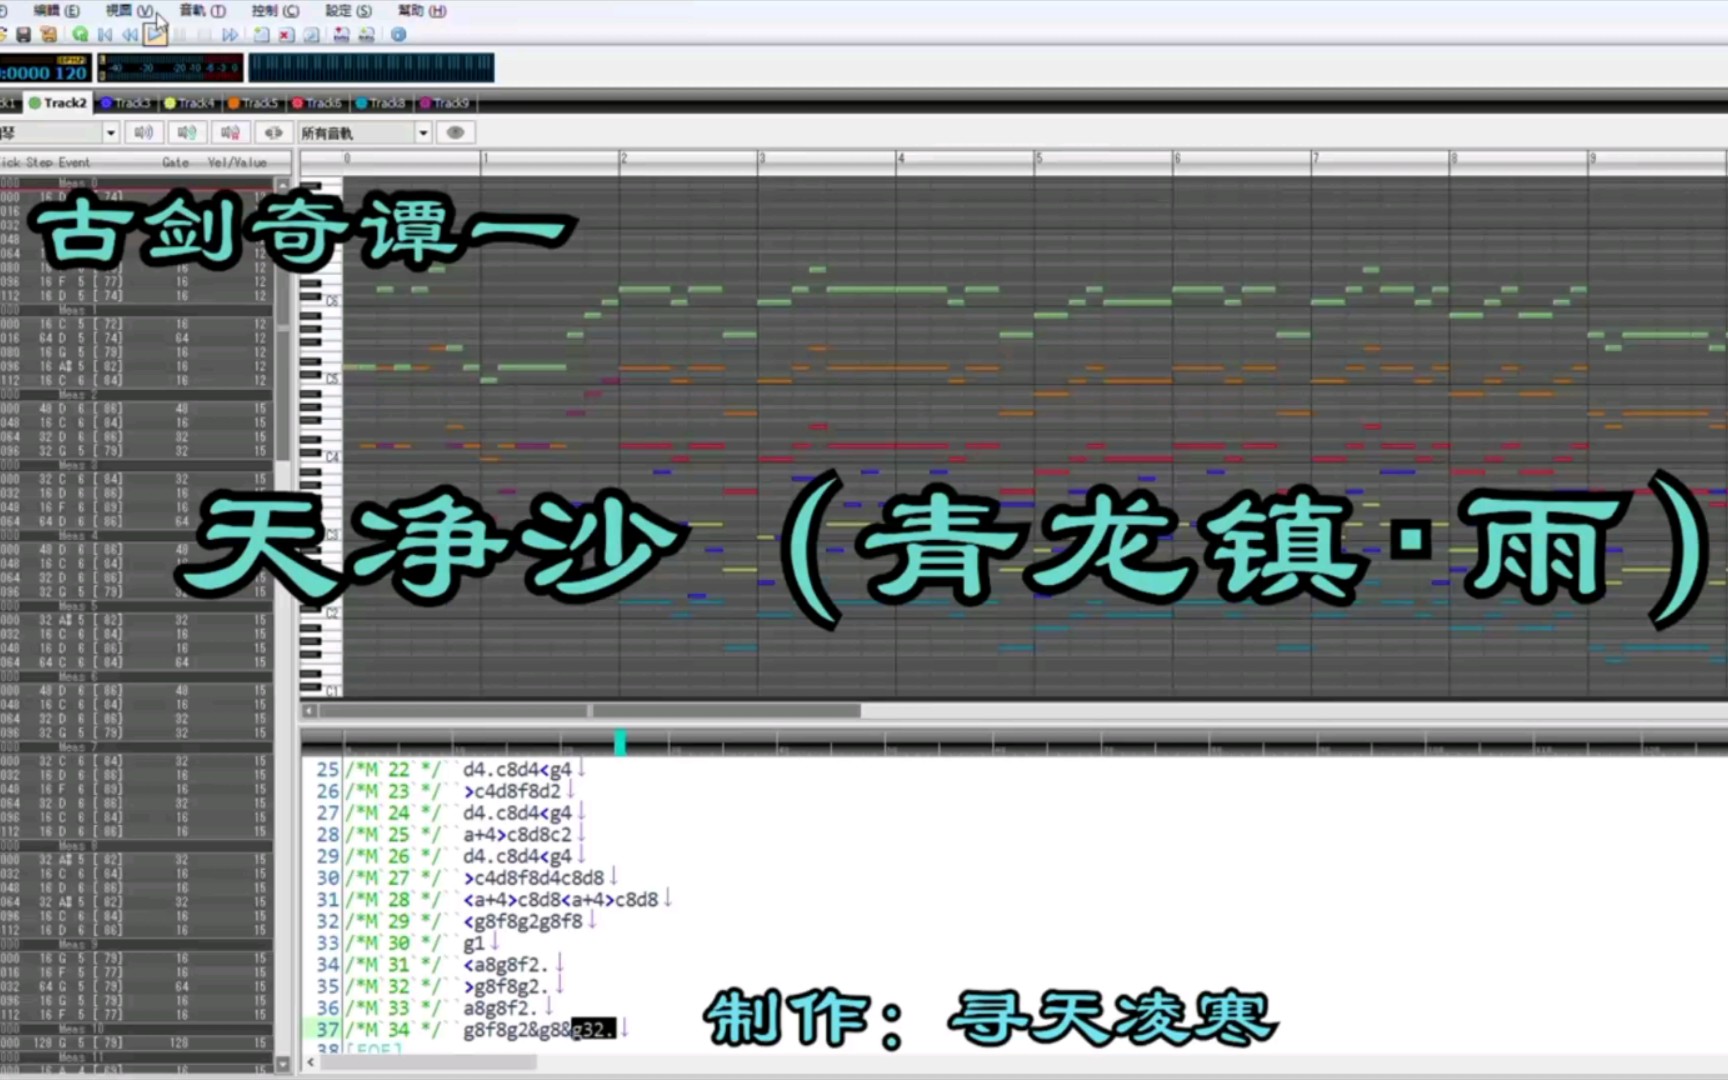Click measure 8 on the top ruler
The image size is (1728, 1080).
point(1454,158)
